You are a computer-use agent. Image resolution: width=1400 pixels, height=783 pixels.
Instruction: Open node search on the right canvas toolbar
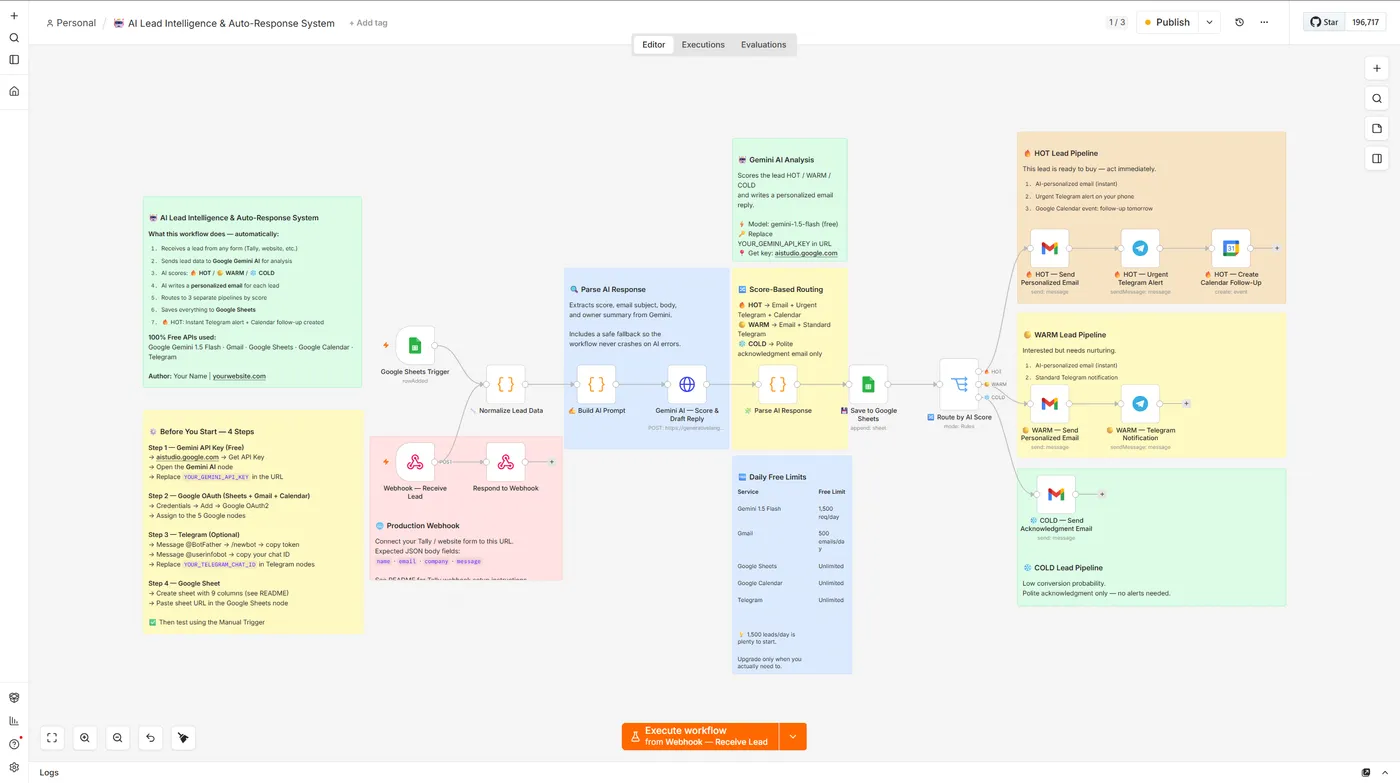tap(1377, 98)
